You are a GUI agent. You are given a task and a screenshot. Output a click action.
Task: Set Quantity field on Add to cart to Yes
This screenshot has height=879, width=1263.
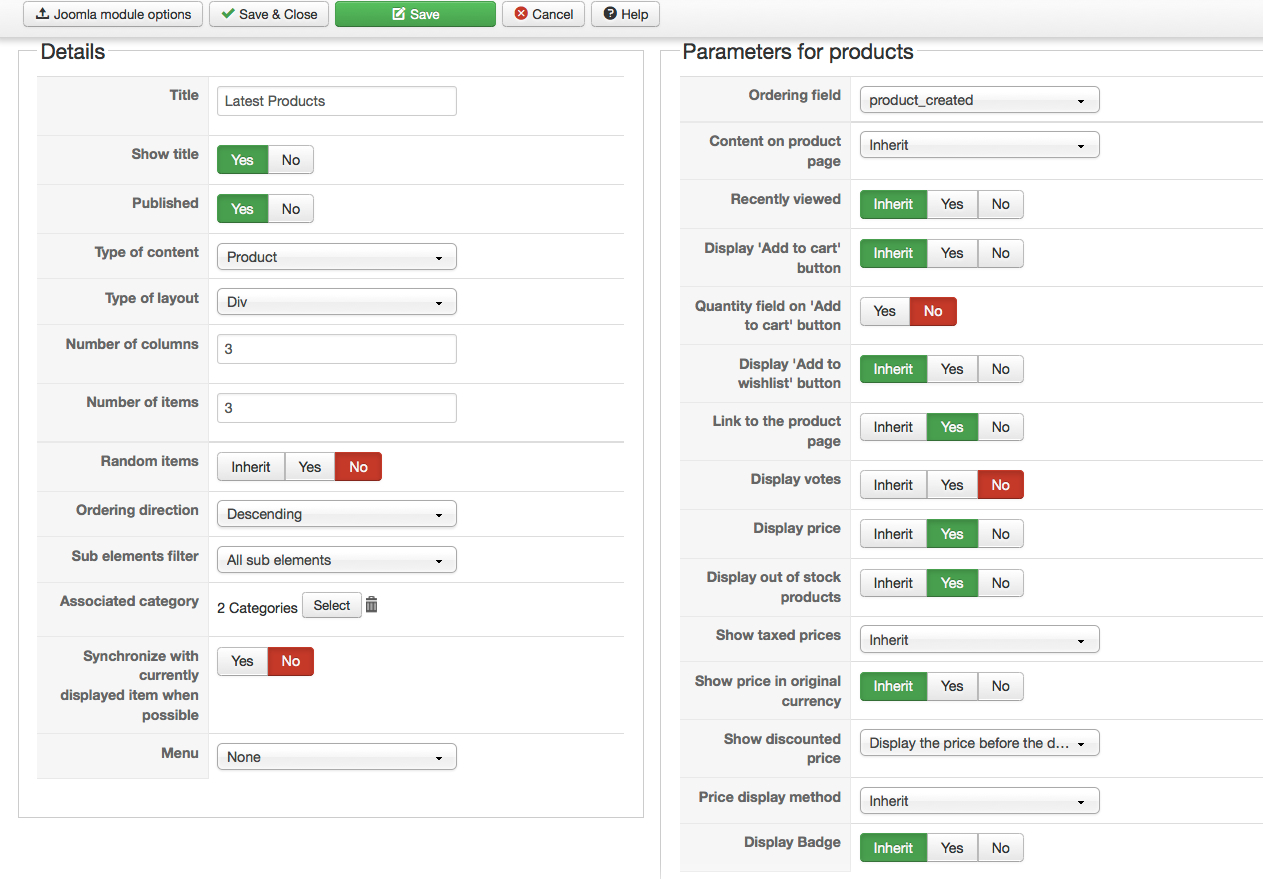click(x=885, y=311)
